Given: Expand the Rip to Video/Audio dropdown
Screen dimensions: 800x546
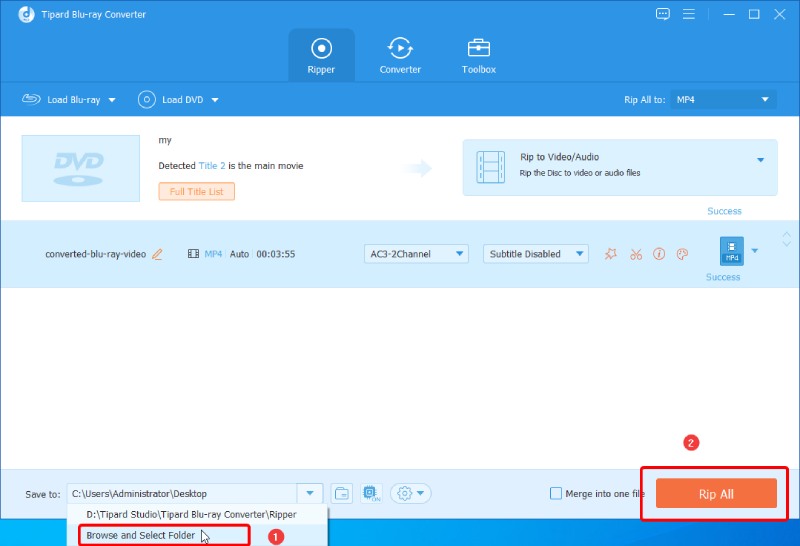Looking at the screenshot, I should point(760,160).
